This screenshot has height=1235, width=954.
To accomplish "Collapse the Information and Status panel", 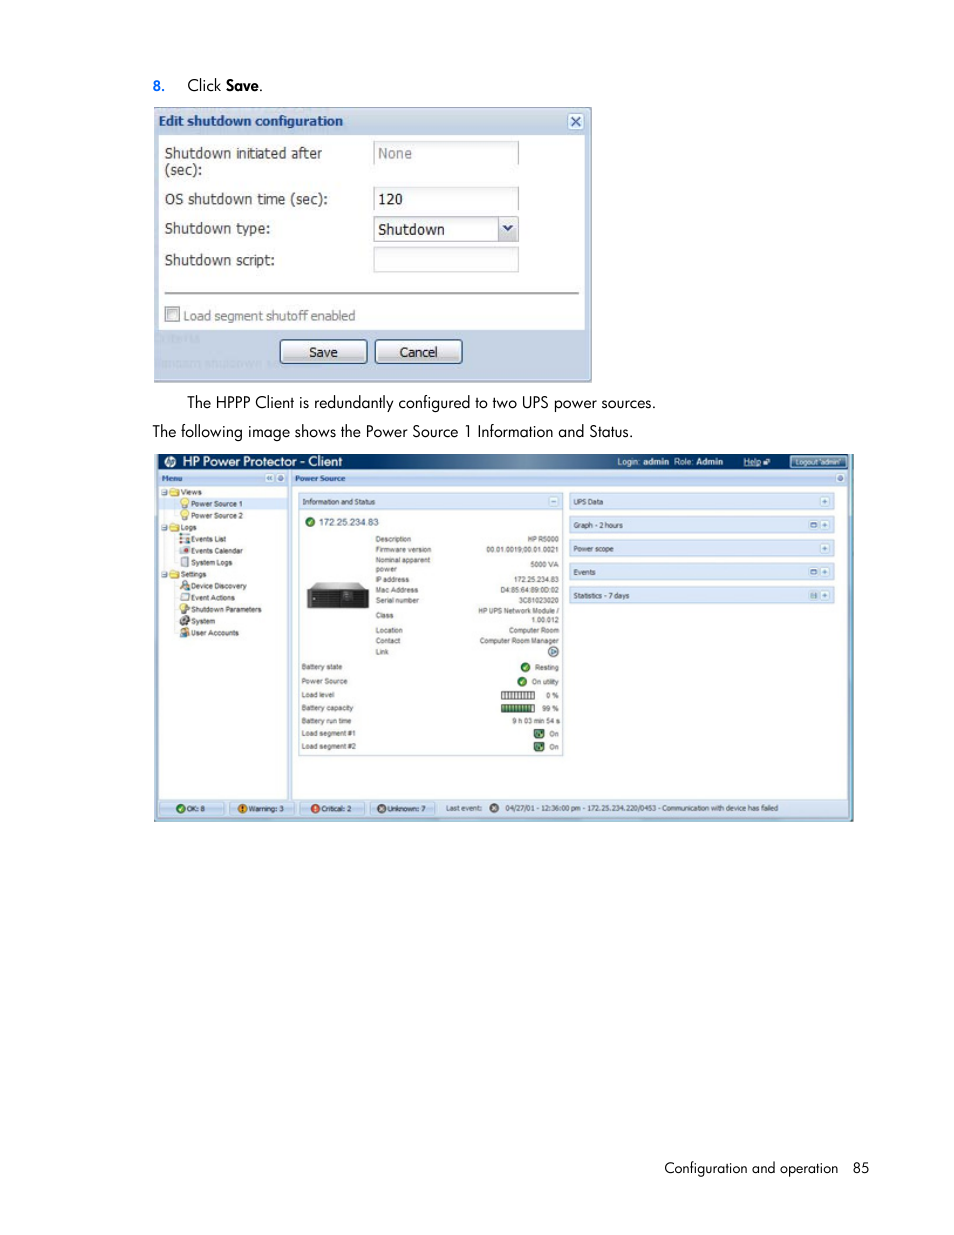I will tap(553, 502).
